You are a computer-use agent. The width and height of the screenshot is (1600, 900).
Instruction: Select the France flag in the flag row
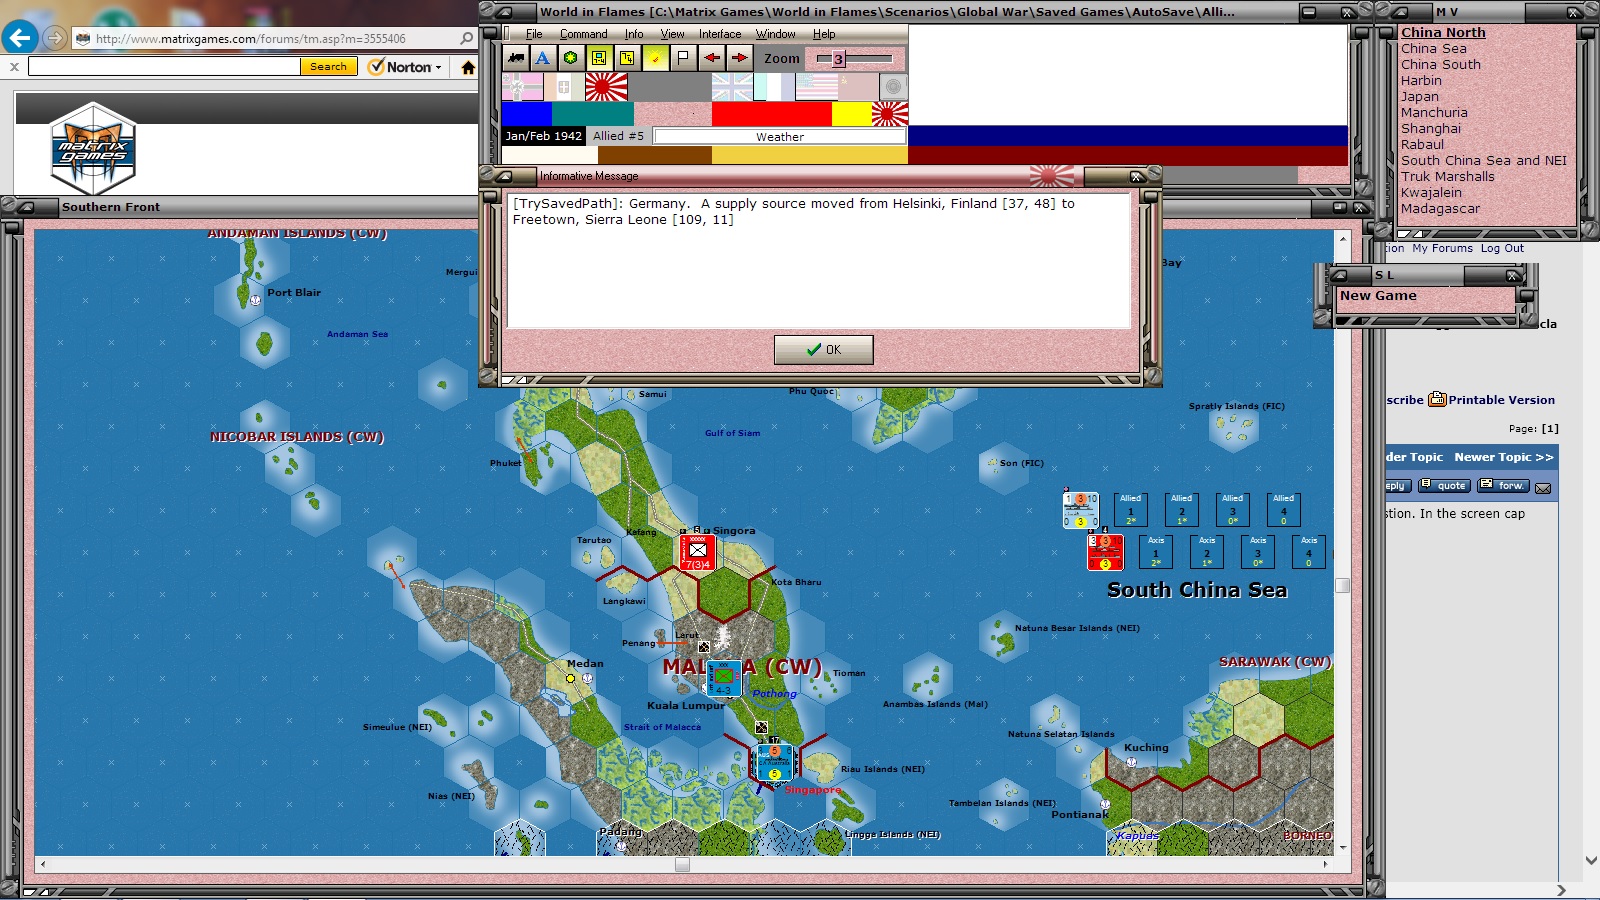774,87
